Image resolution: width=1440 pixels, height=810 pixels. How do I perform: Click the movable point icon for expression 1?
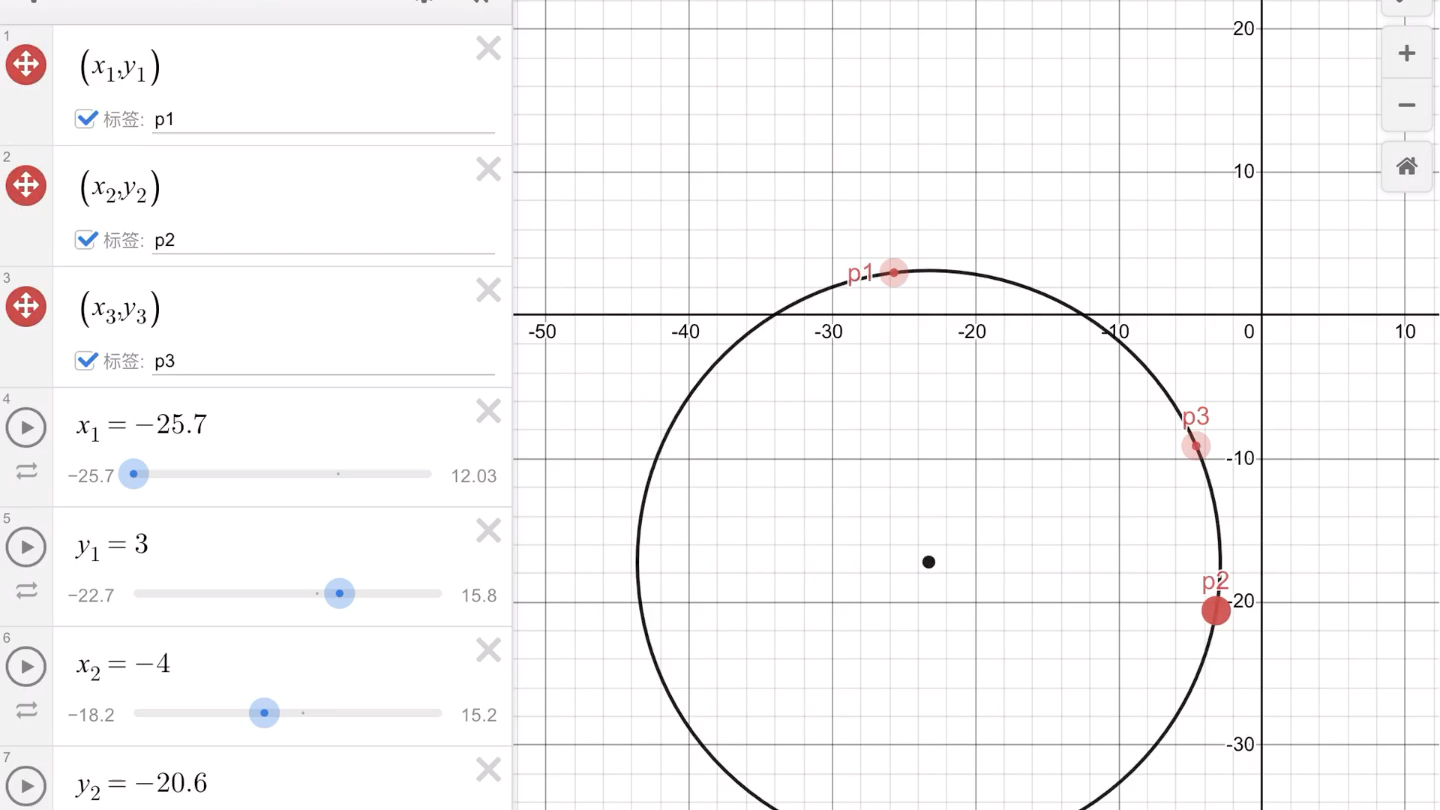pos(26,65)
